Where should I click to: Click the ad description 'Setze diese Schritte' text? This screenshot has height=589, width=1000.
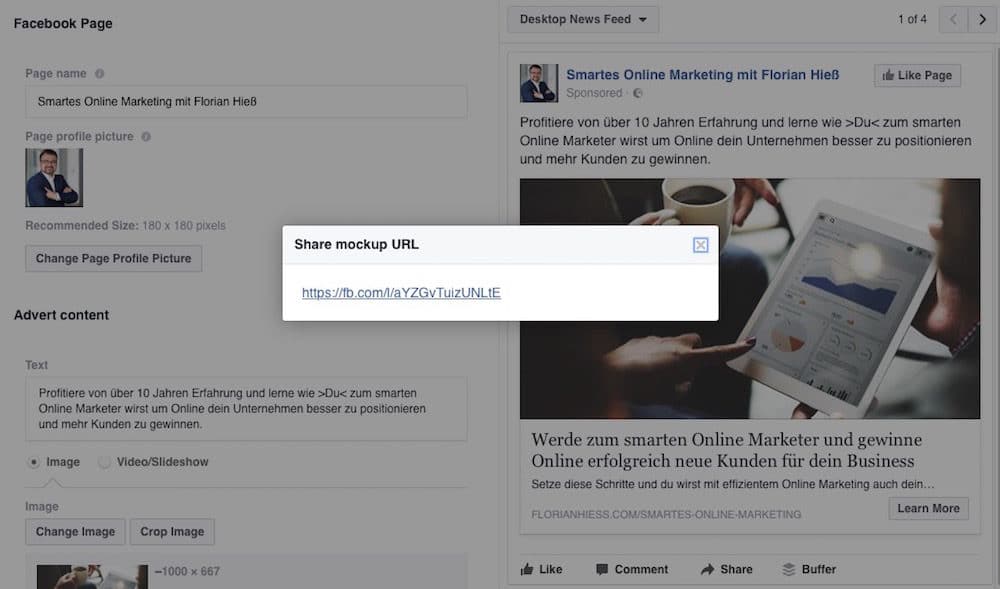(733, 484)
